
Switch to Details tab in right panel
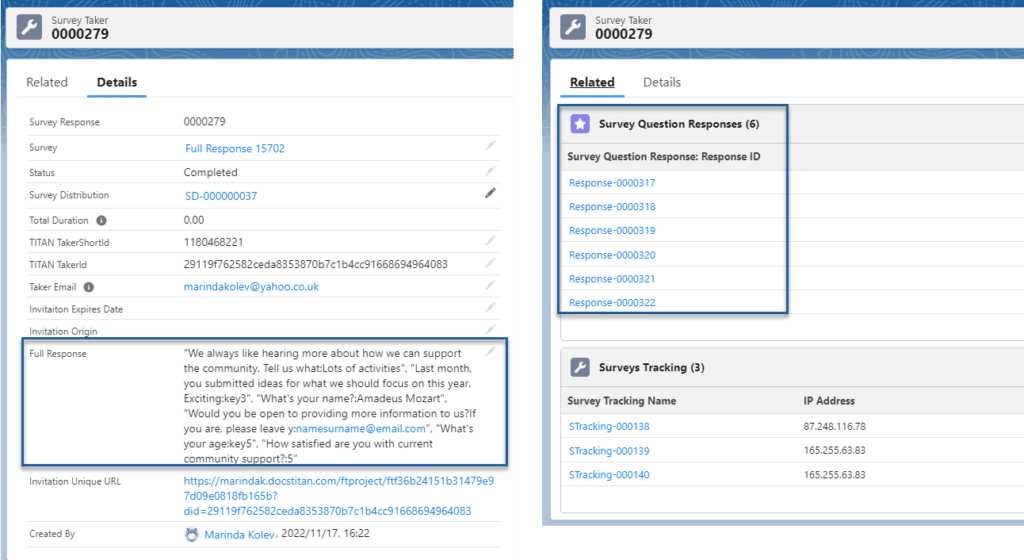pos(662,82)
